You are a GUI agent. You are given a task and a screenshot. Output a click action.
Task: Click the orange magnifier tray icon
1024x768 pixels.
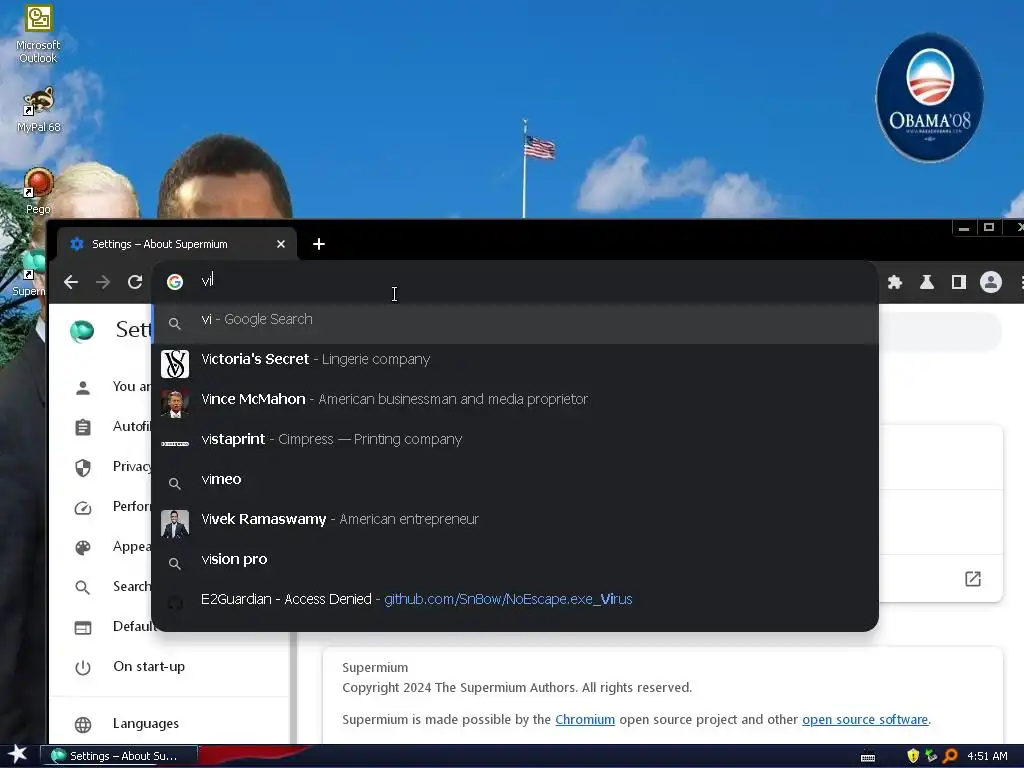(x=950, y=756)
